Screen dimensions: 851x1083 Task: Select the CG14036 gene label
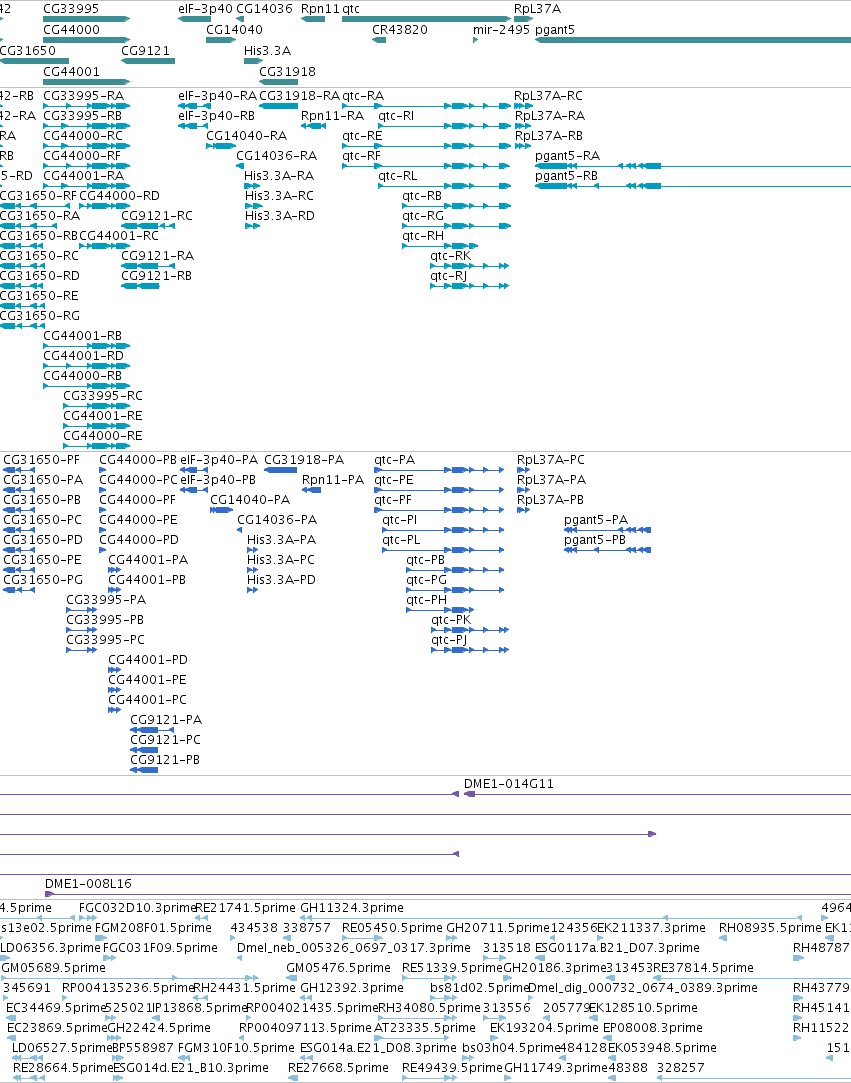(264, 9)
